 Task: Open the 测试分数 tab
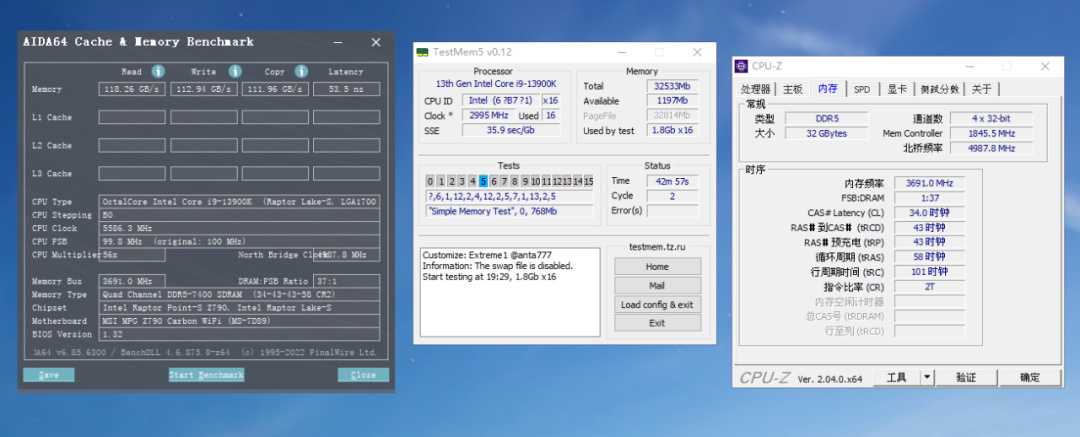coord(939,89)
